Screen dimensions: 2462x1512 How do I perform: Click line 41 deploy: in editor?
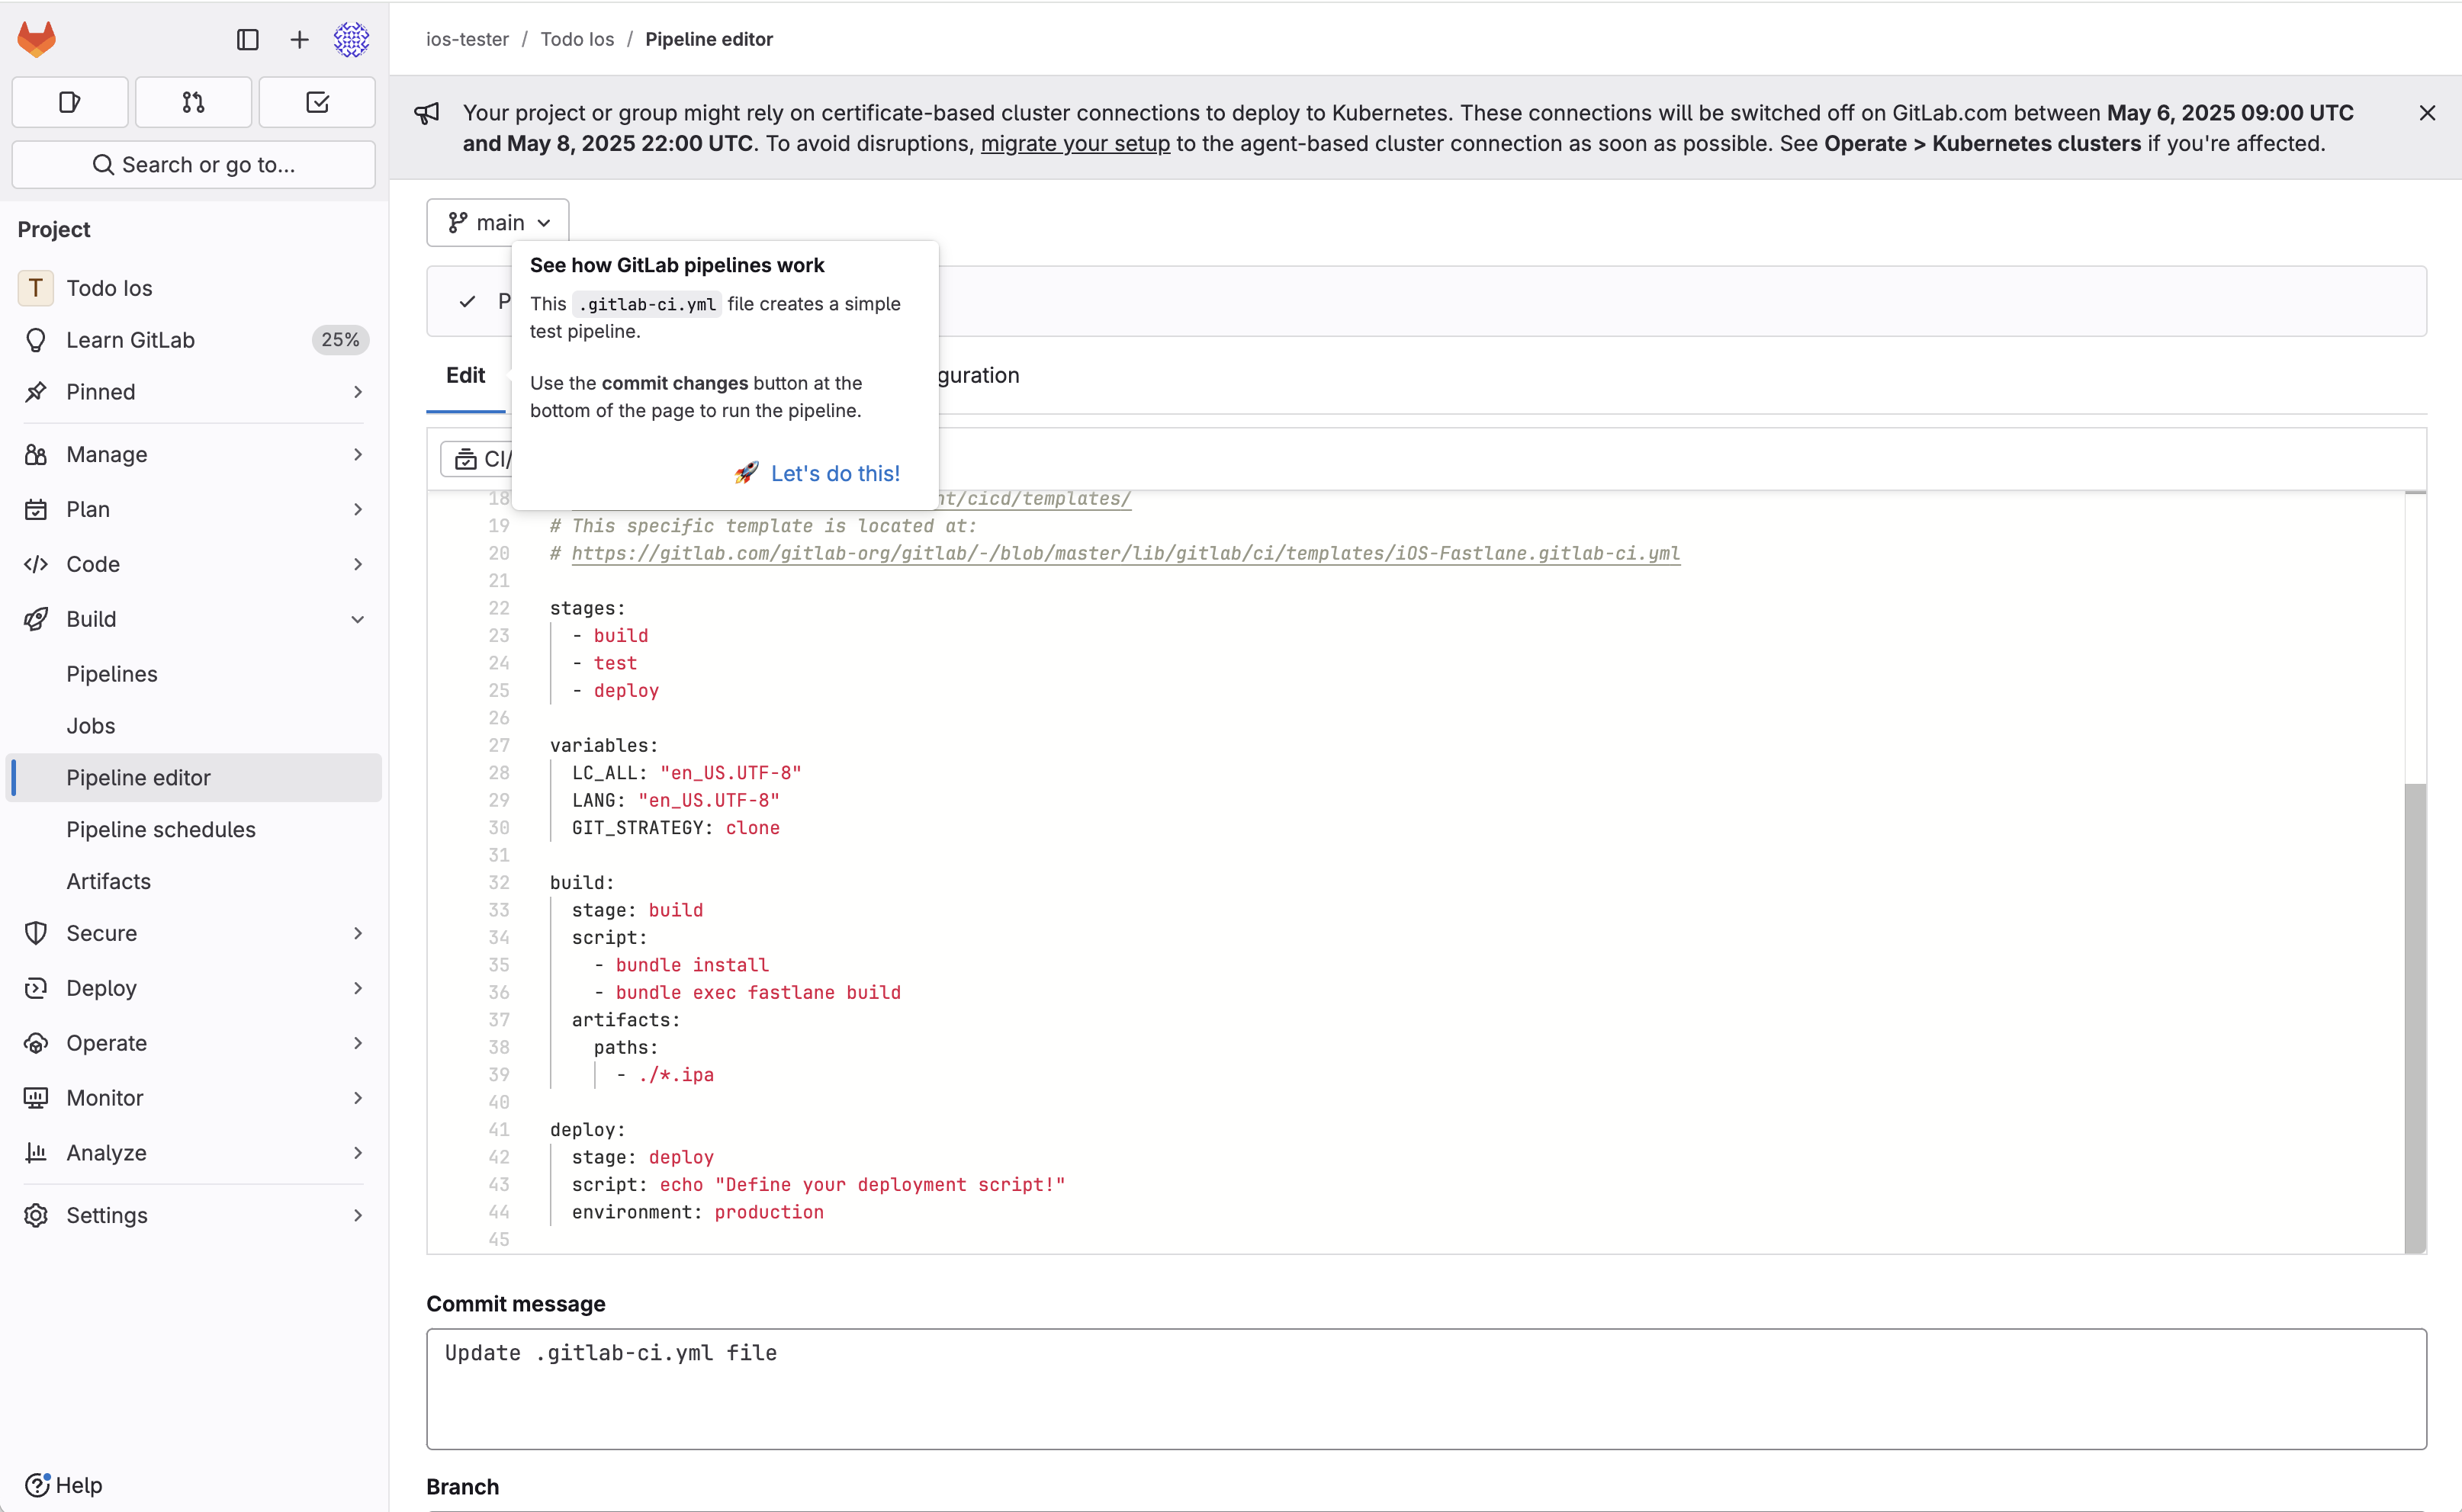point(587,1129)
